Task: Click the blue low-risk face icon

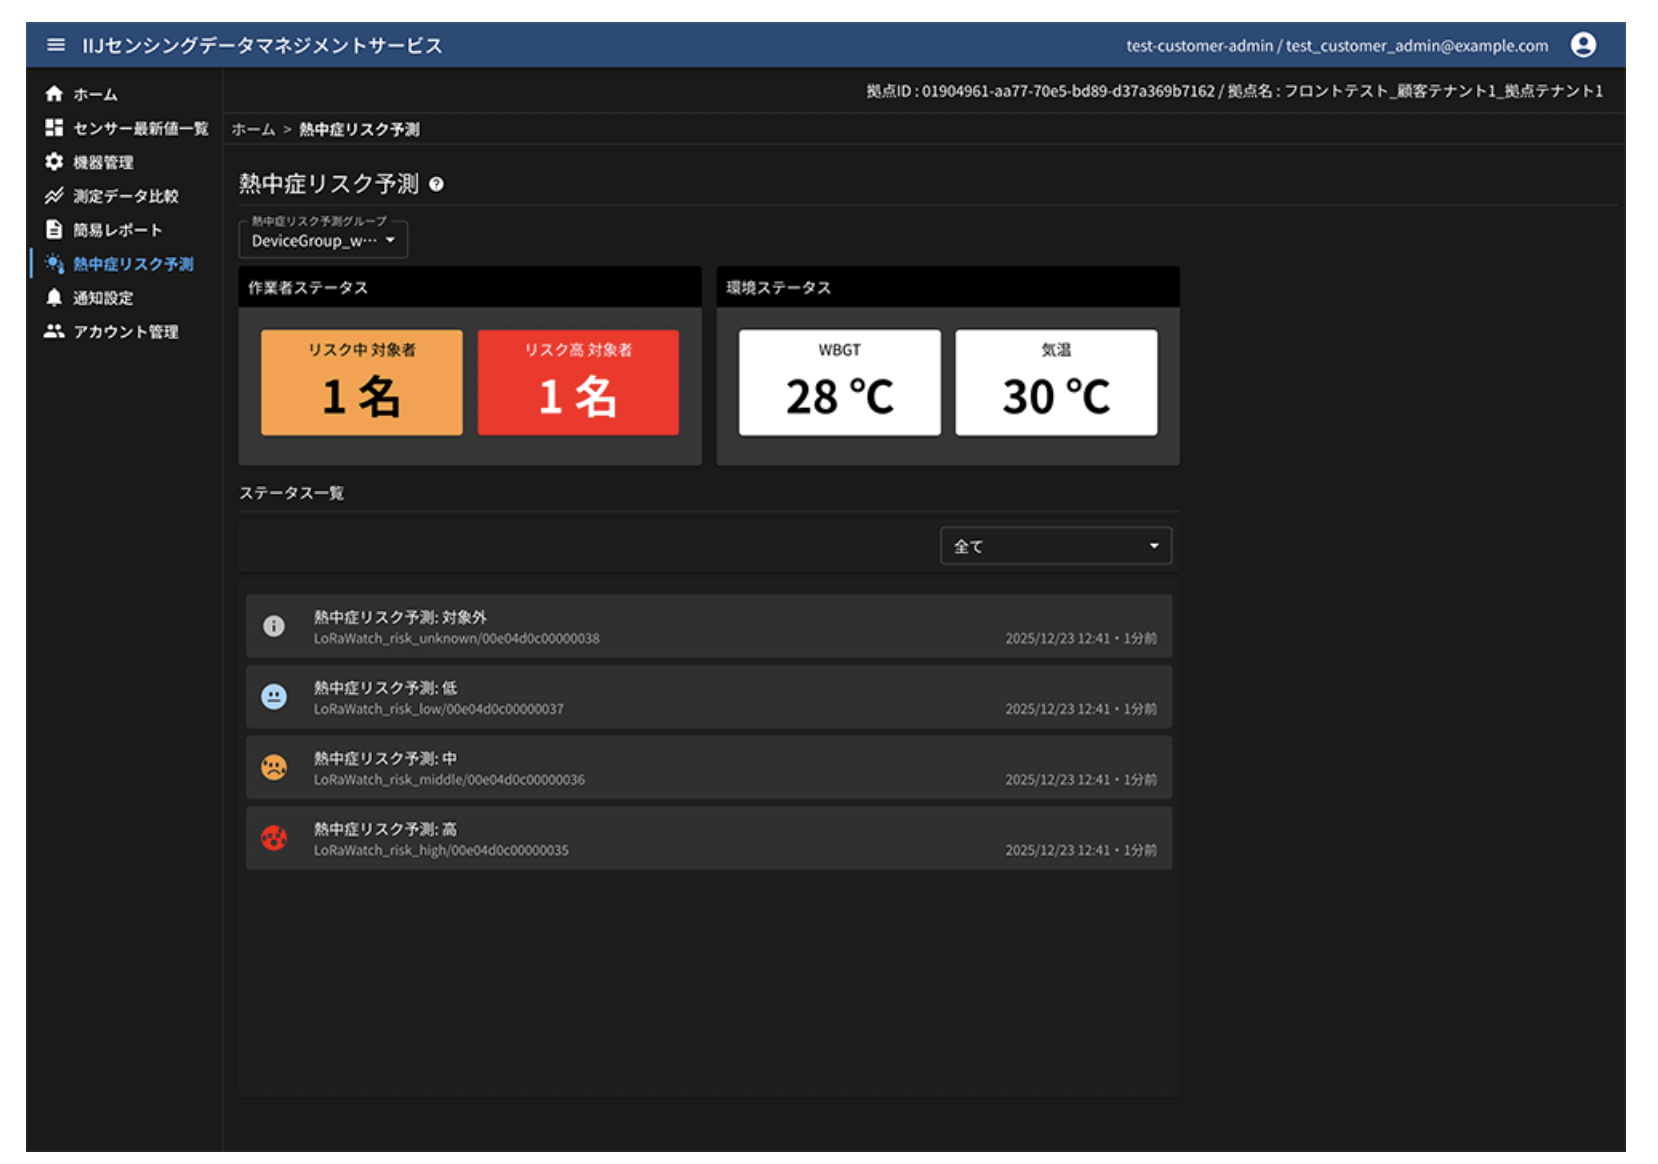Action: (x=274, y=696)
